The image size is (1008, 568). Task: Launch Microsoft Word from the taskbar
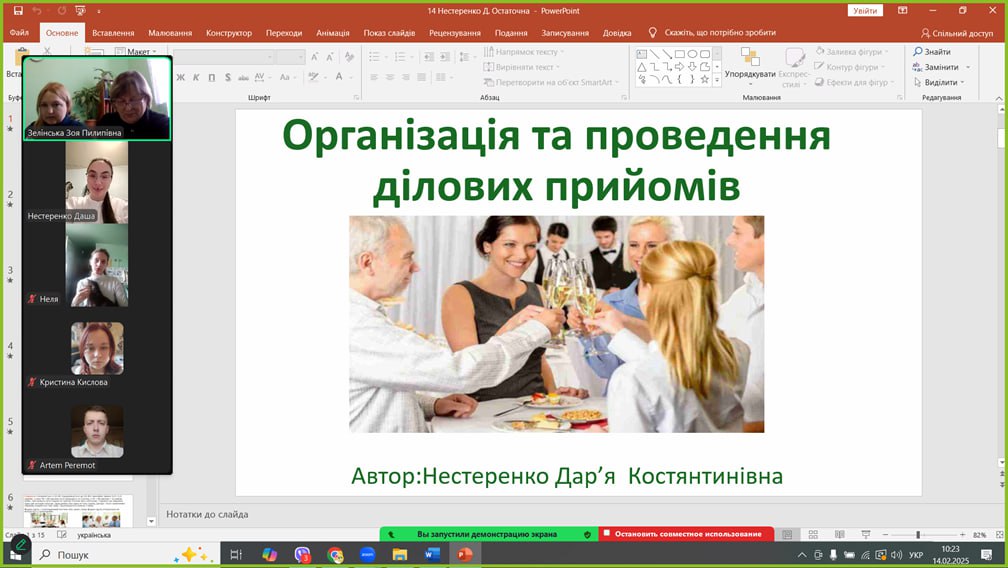coord(432,554)
